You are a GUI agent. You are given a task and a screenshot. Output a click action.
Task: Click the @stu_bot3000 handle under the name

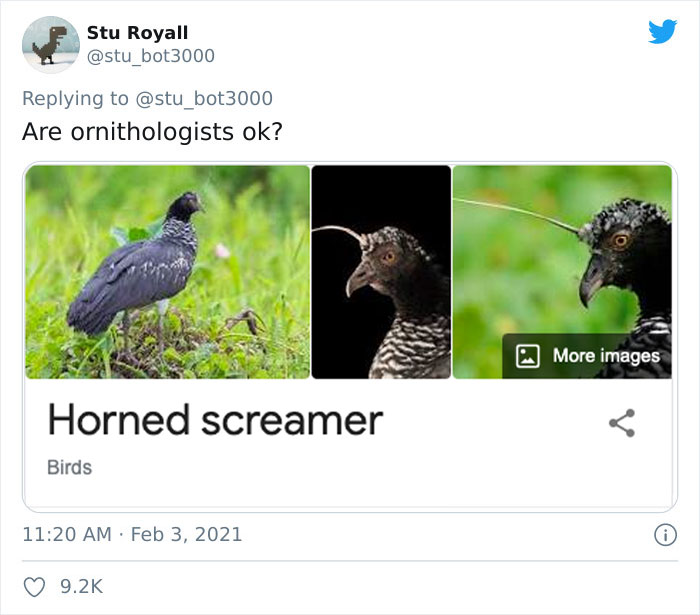(x=150, y=56)
